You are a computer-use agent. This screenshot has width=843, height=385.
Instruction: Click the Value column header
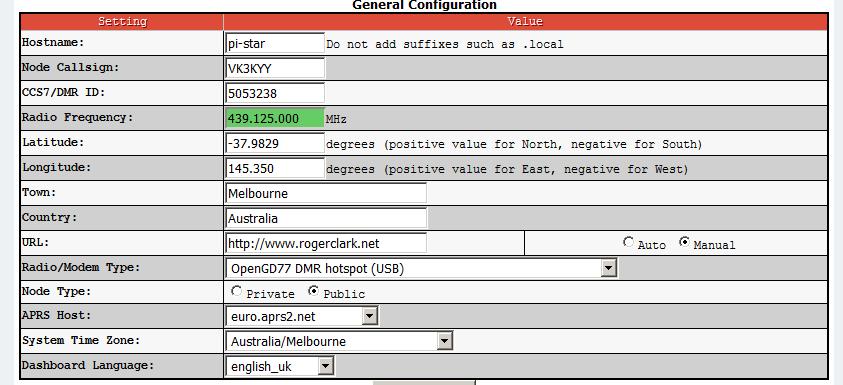click(x=525, y=22)
